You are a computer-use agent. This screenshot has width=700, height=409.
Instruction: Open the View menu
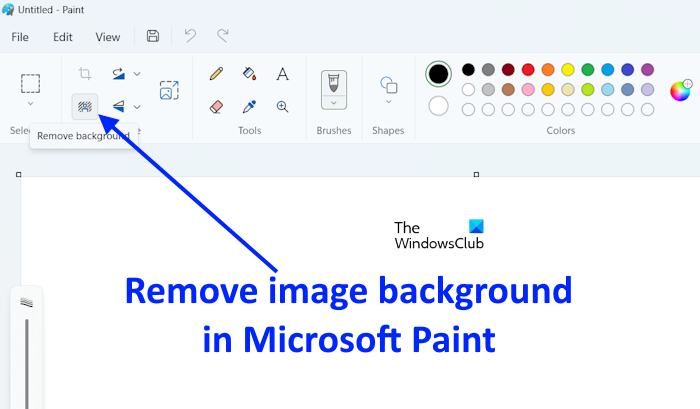point(108,37)
